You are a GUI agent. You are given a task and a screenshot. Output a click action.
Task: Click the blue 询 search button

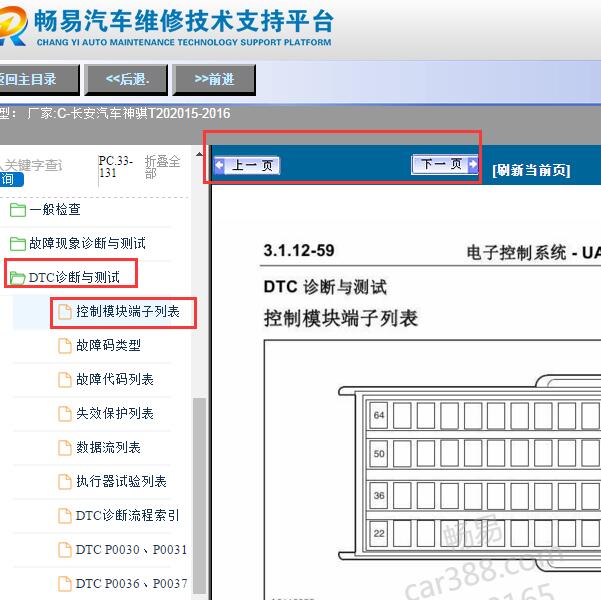pyautogui.click(x=11, y=179)
